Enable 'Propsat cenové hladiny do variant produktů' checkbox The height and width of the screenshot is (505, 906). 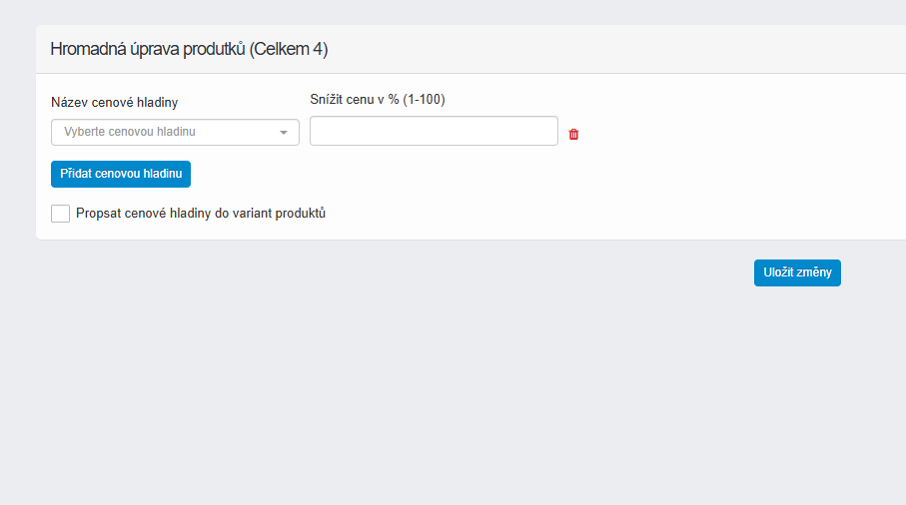[x=60, y=213]
